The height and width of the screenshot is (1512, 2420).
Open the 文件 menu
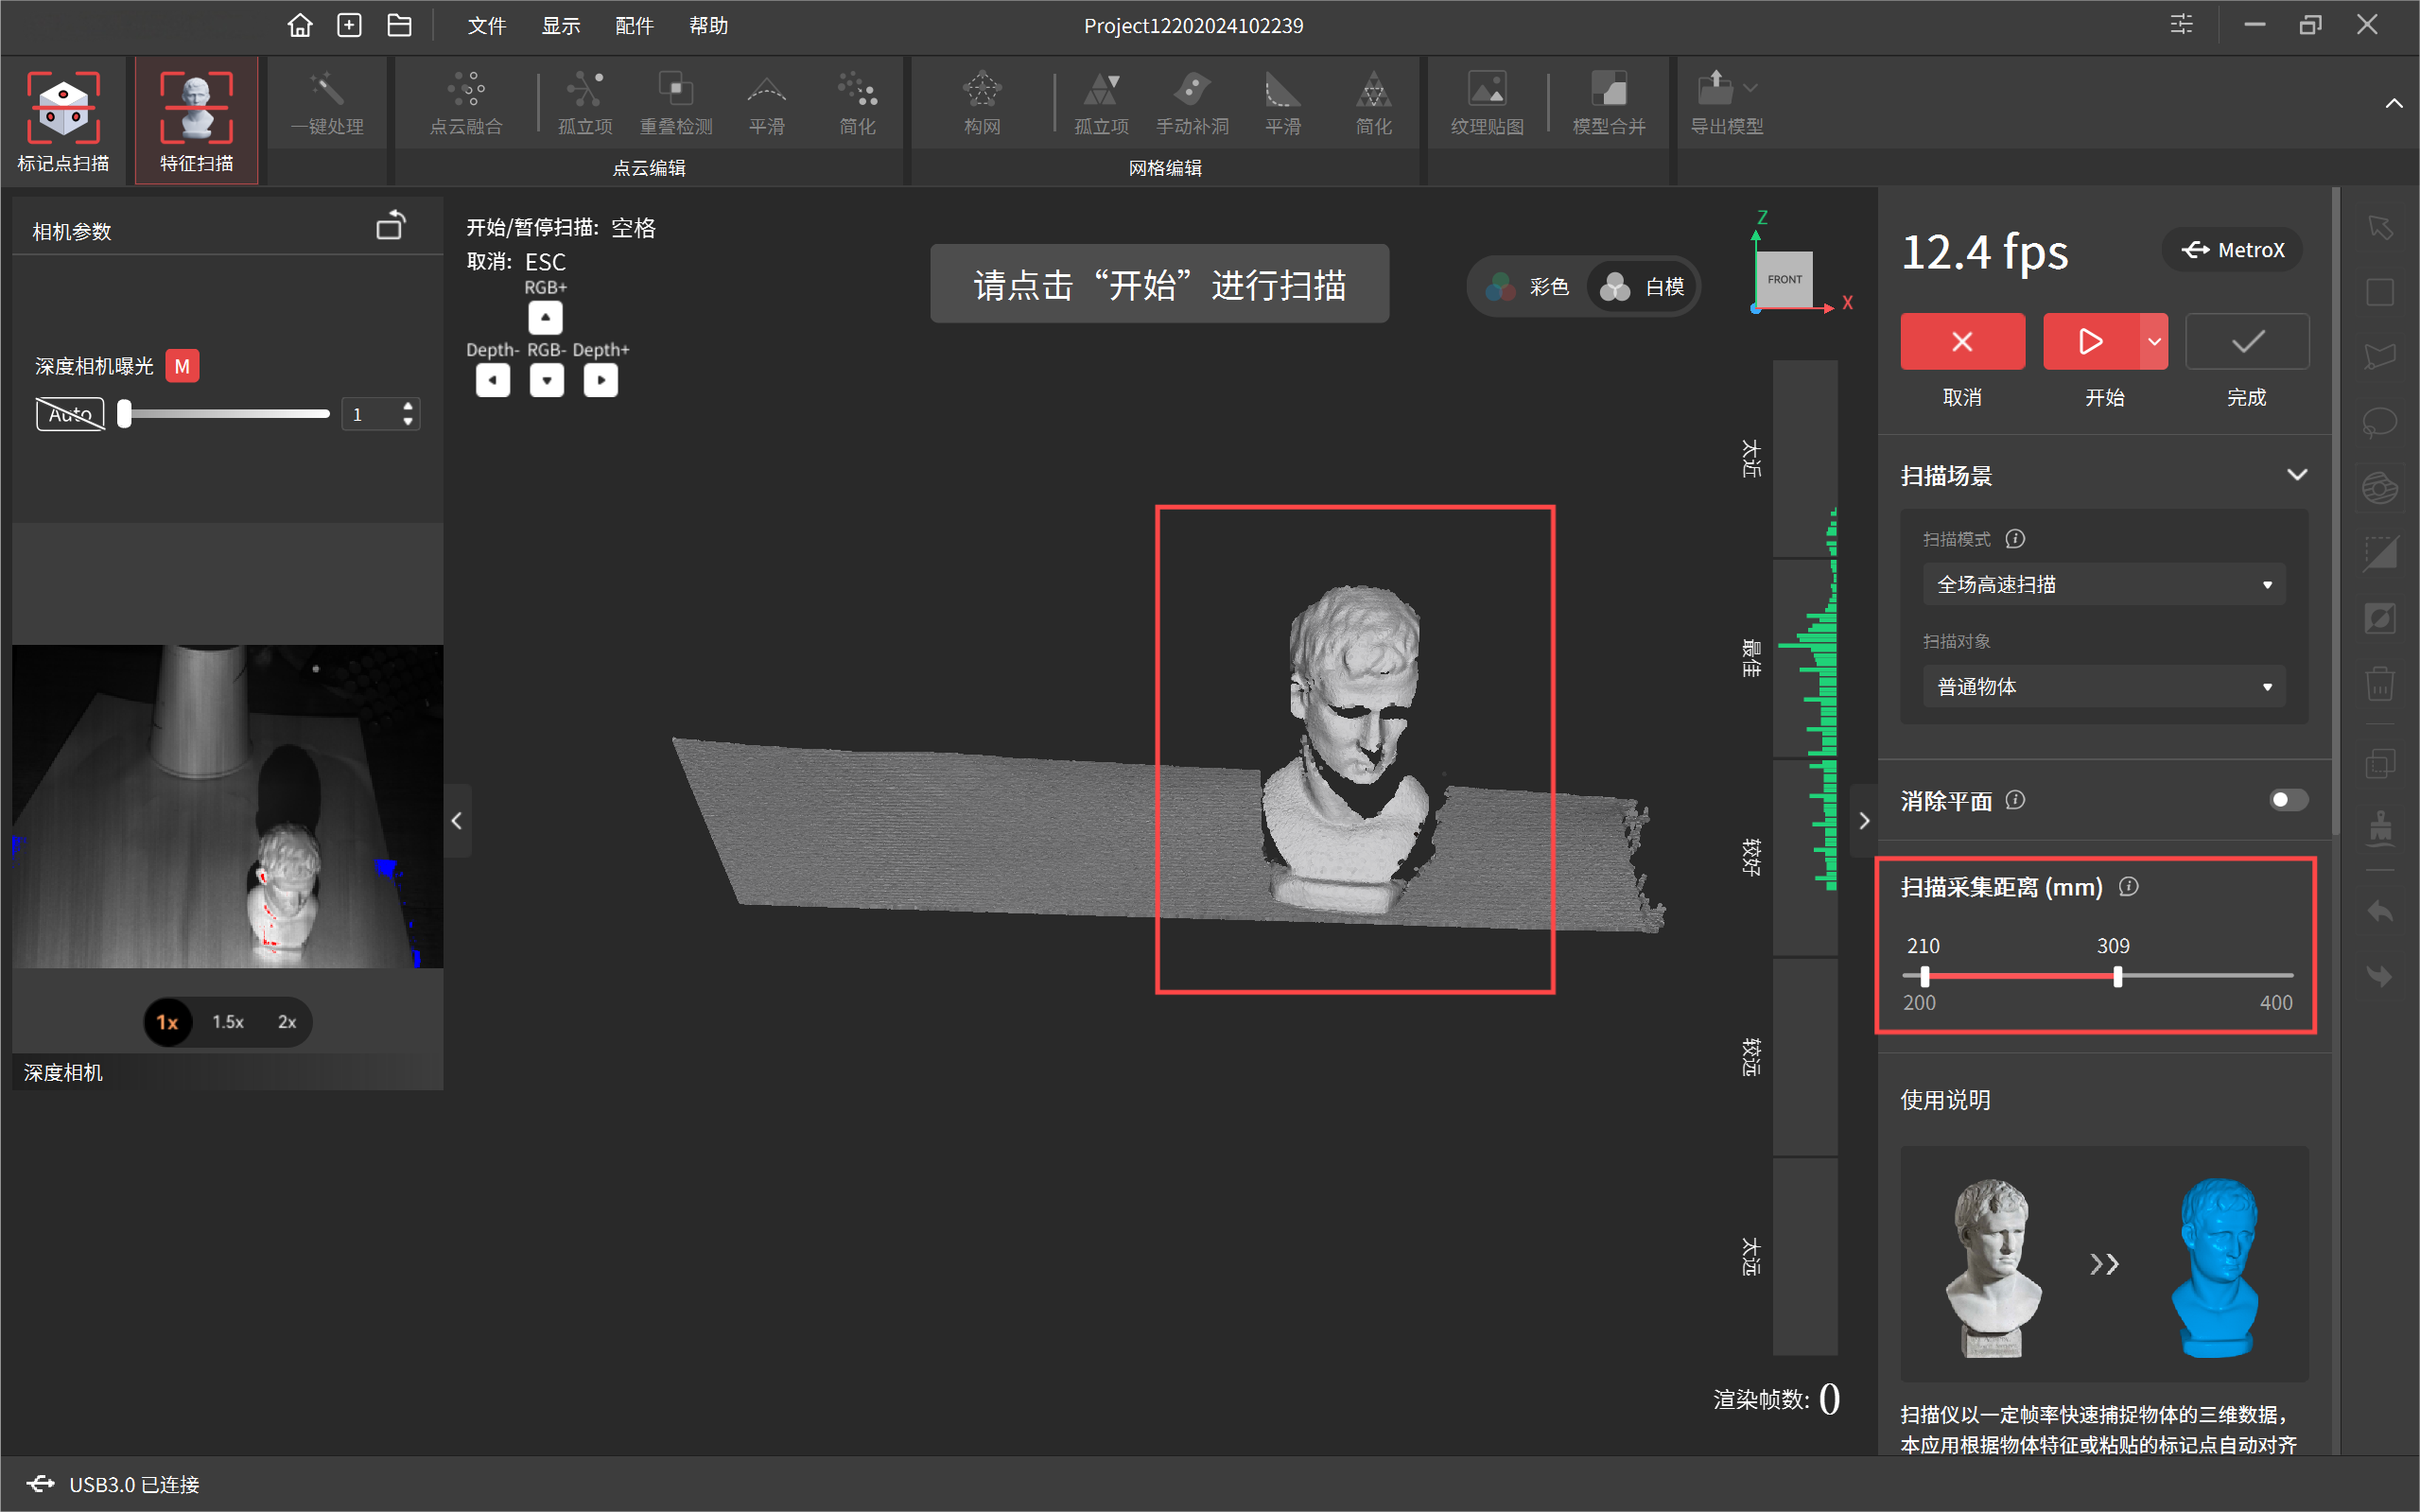tap(487, 26)
